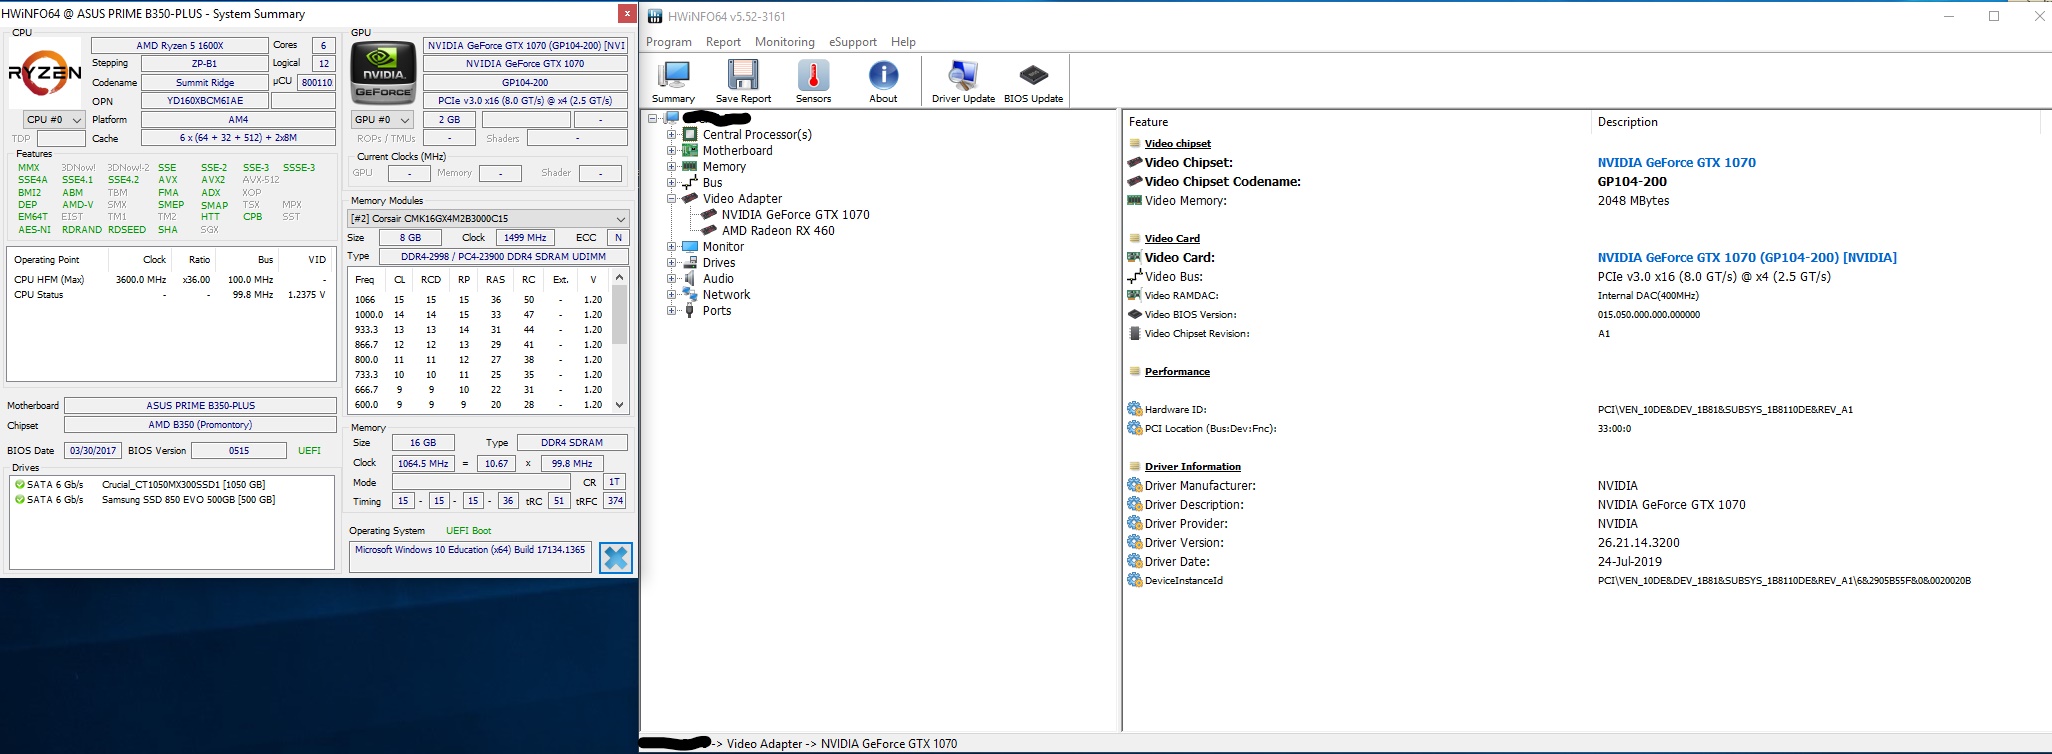This screenshot has height=754, width=2052.
Task: Expand Memory node
Action: 672,166
